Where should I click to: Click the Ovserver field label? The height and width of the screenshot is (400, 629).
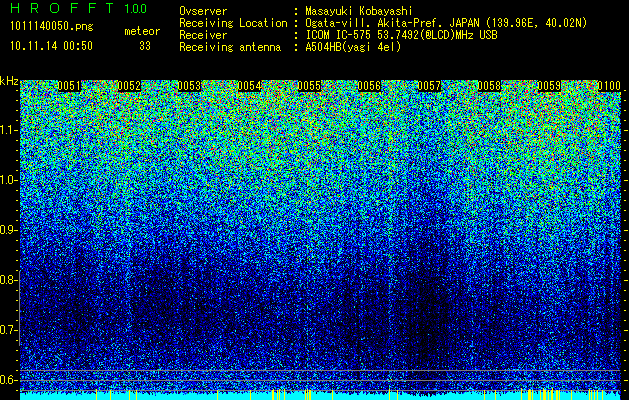[x=203, y=11]
